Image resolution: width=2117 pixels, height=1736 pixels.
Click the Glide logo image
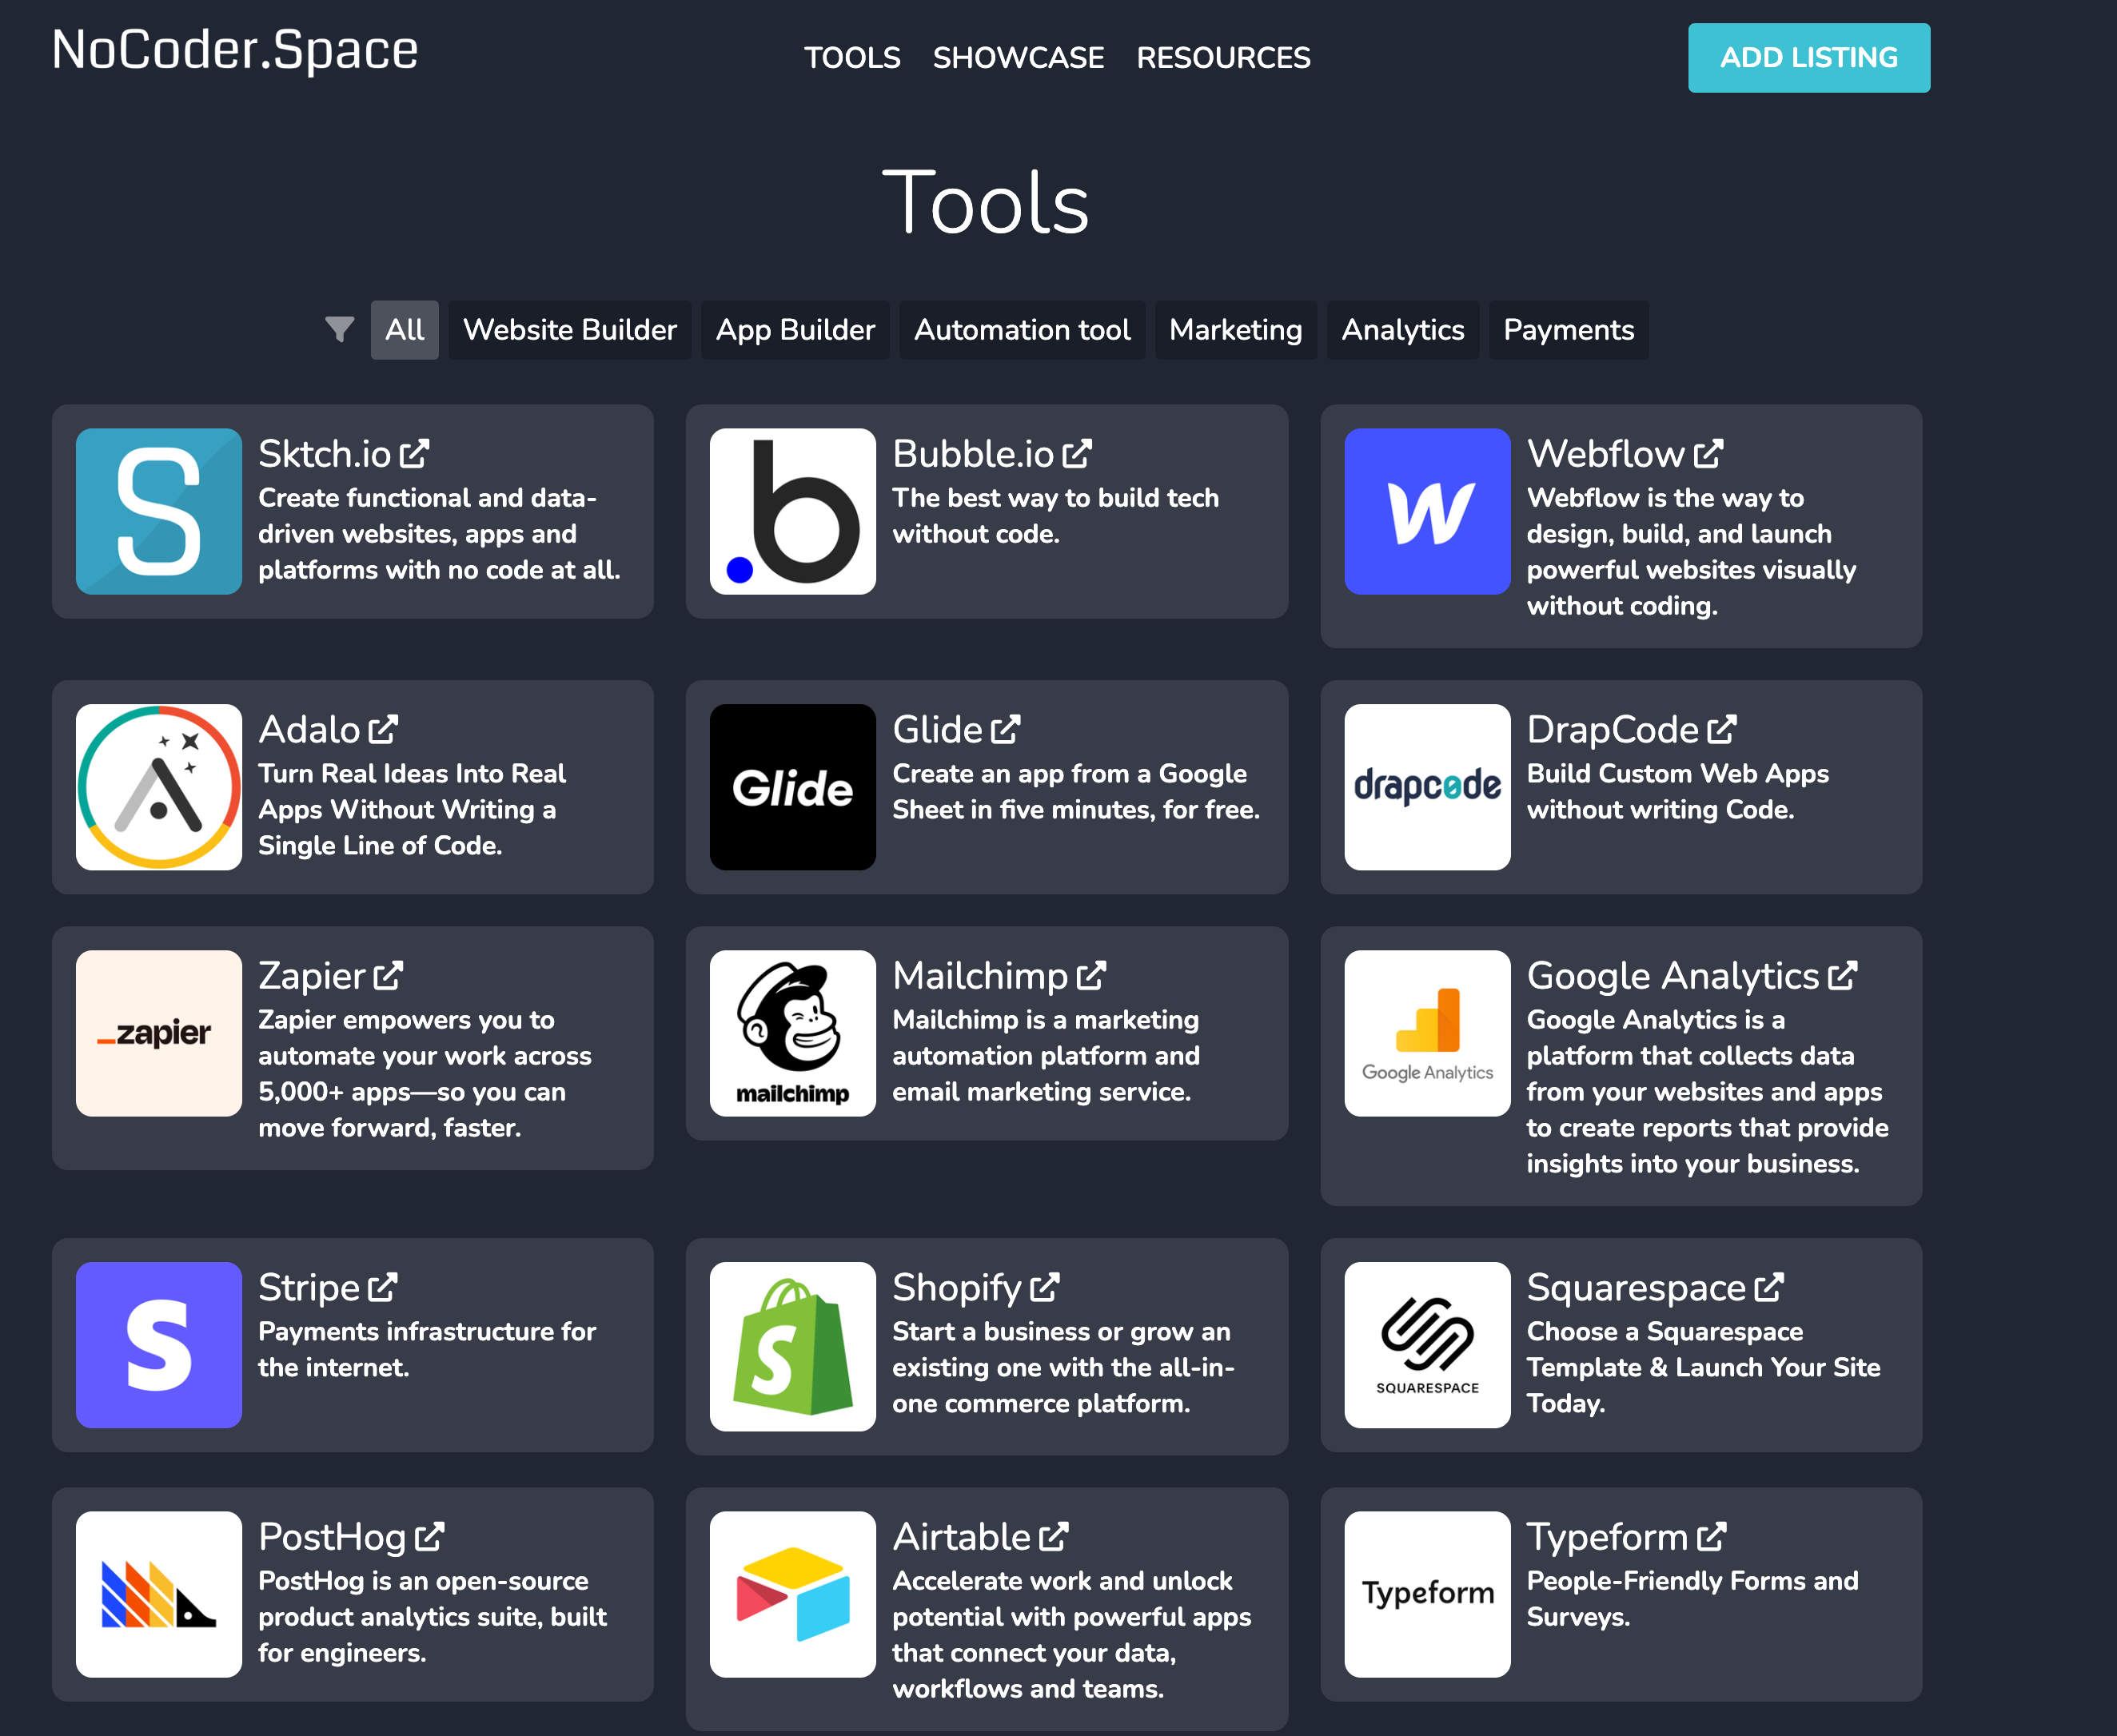[793, 787]
